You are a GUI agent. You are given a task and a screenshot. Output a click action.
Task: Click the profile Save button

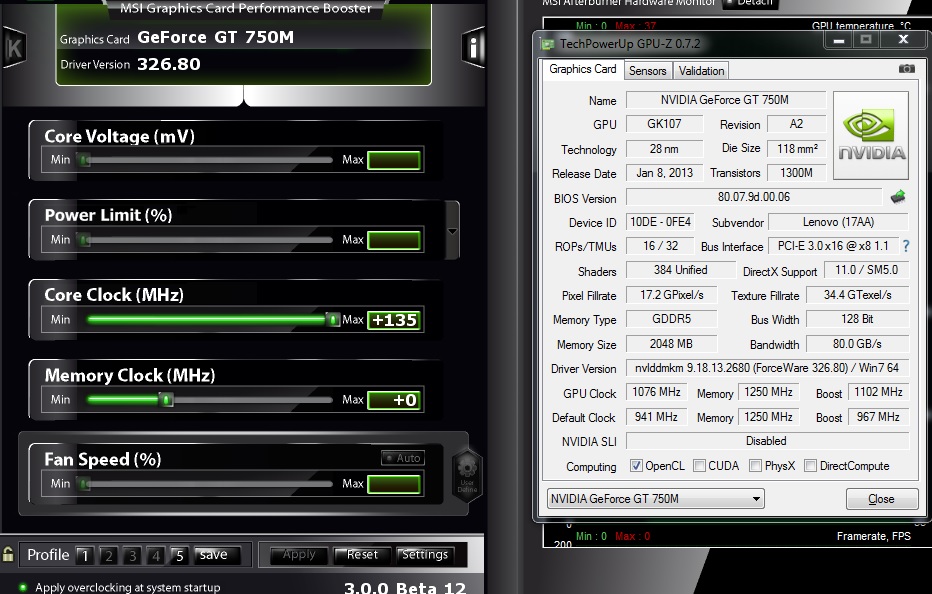point(218,555)
